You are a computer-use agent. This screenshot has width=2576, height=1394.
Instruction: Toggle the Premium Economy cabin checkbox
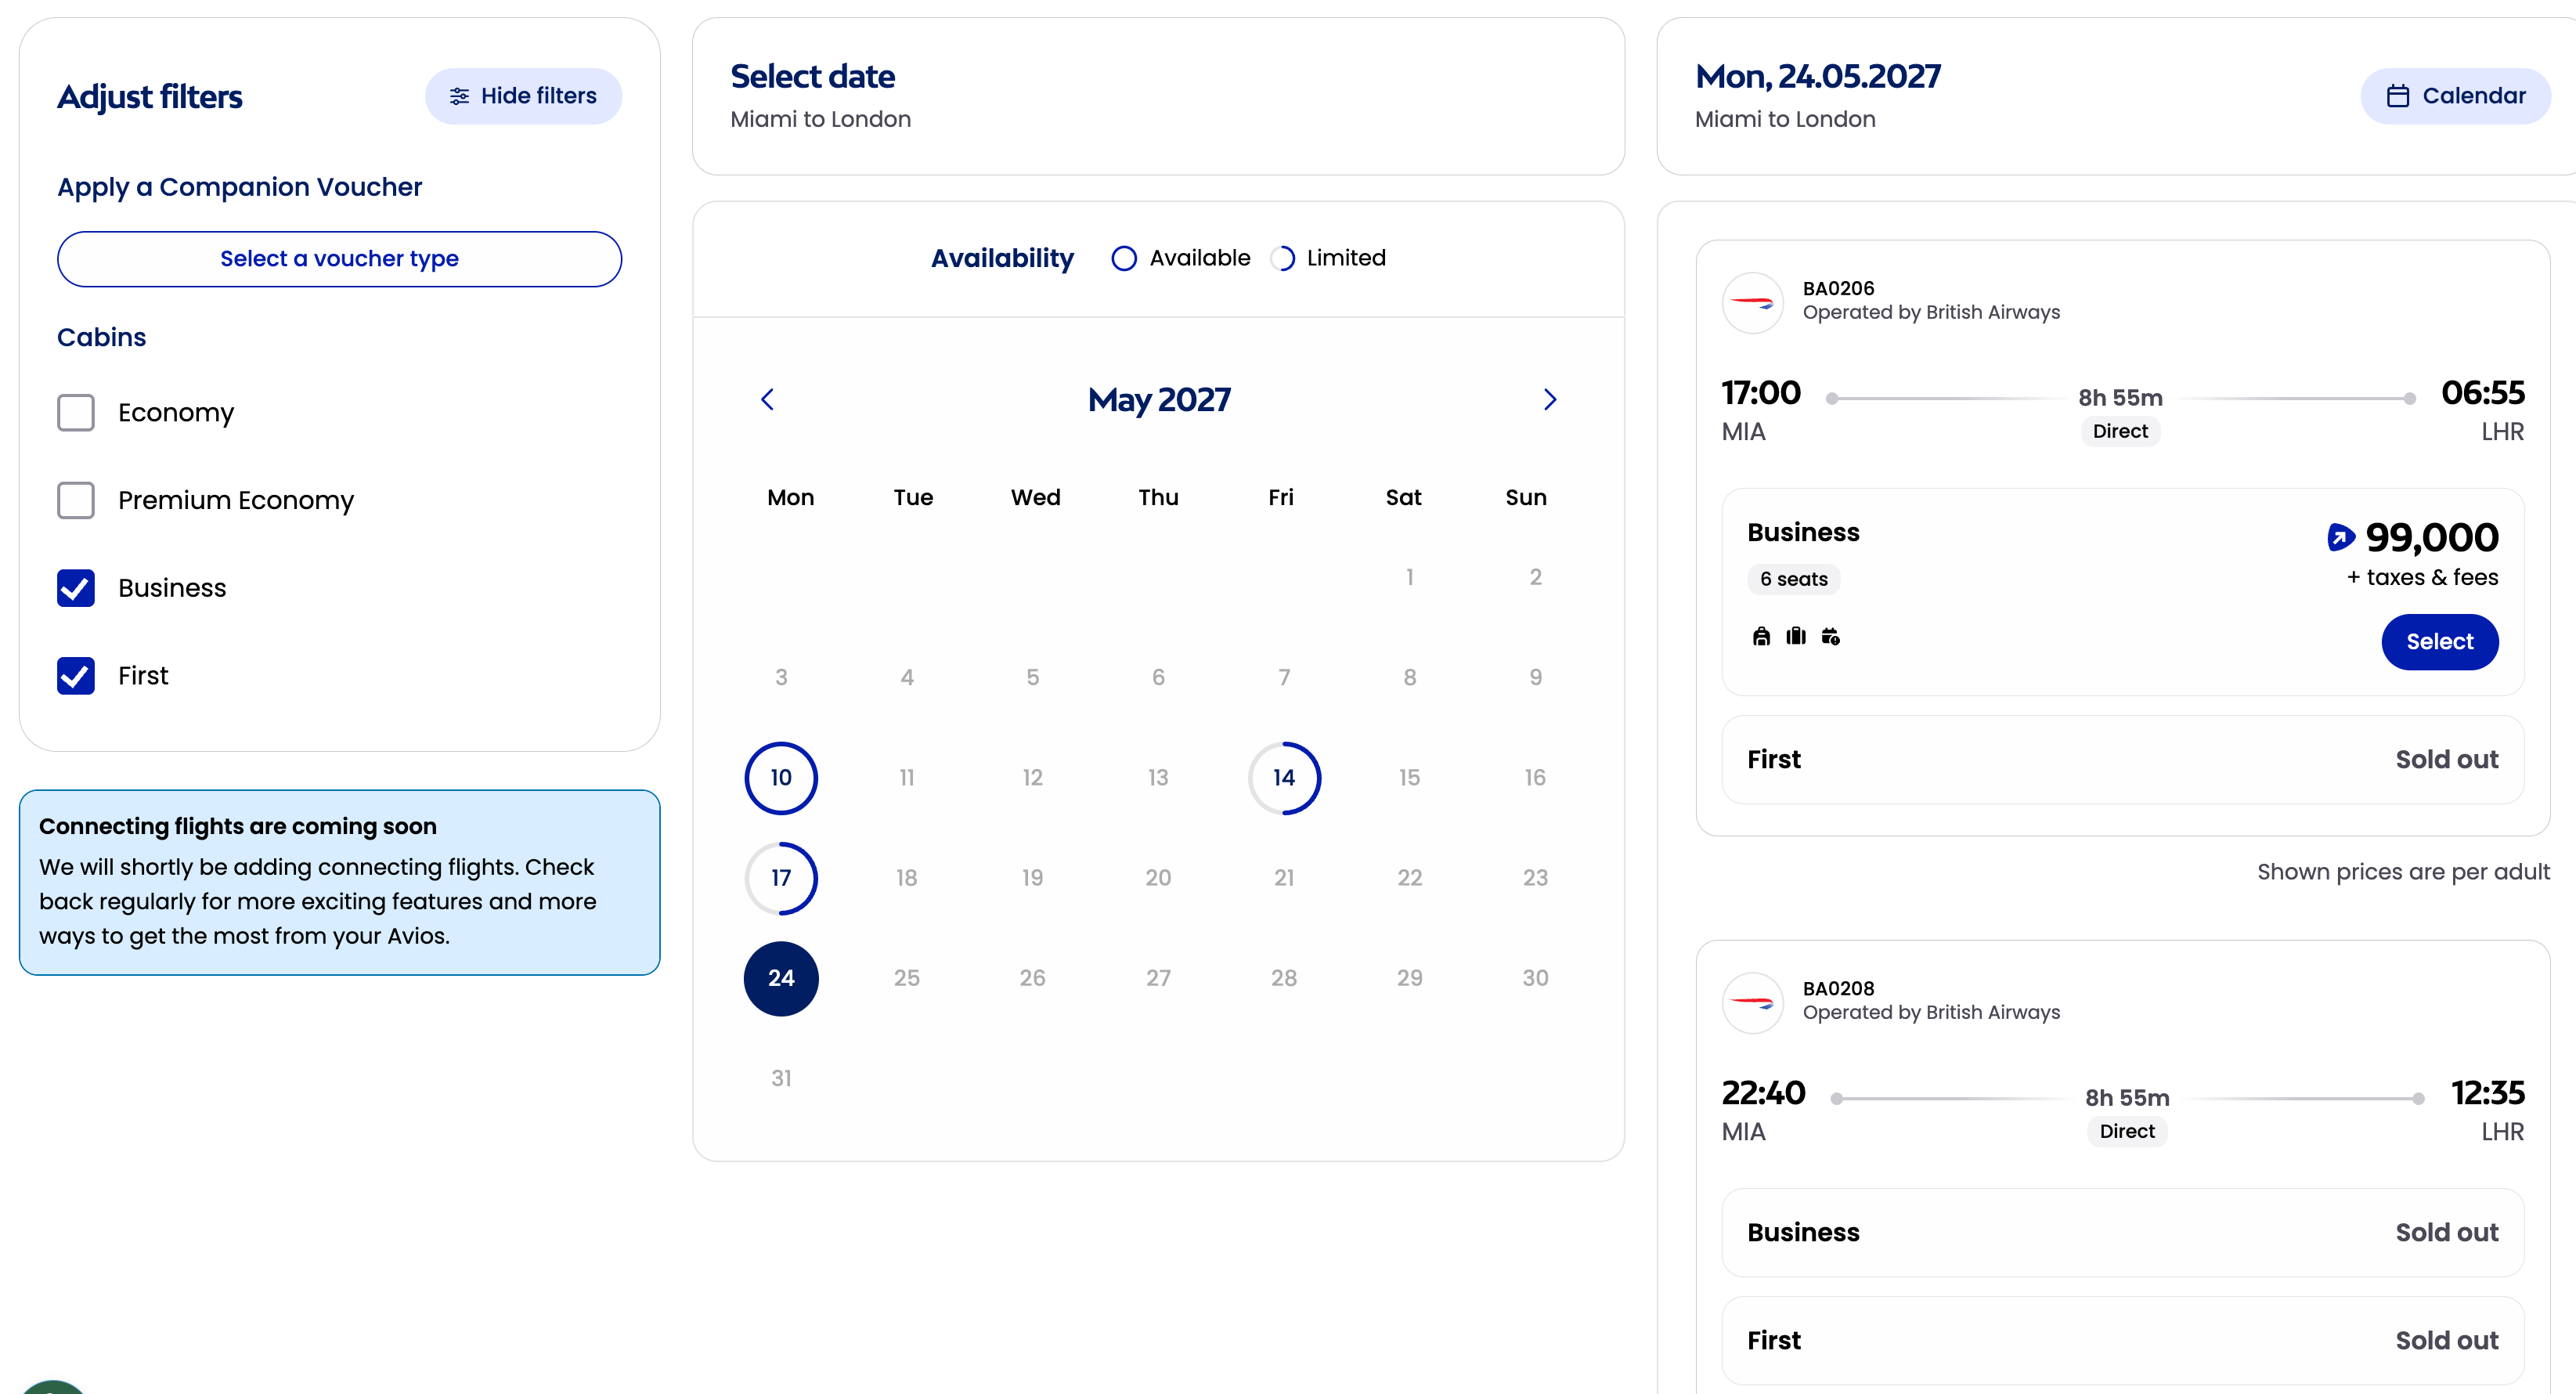click(76, 500)
